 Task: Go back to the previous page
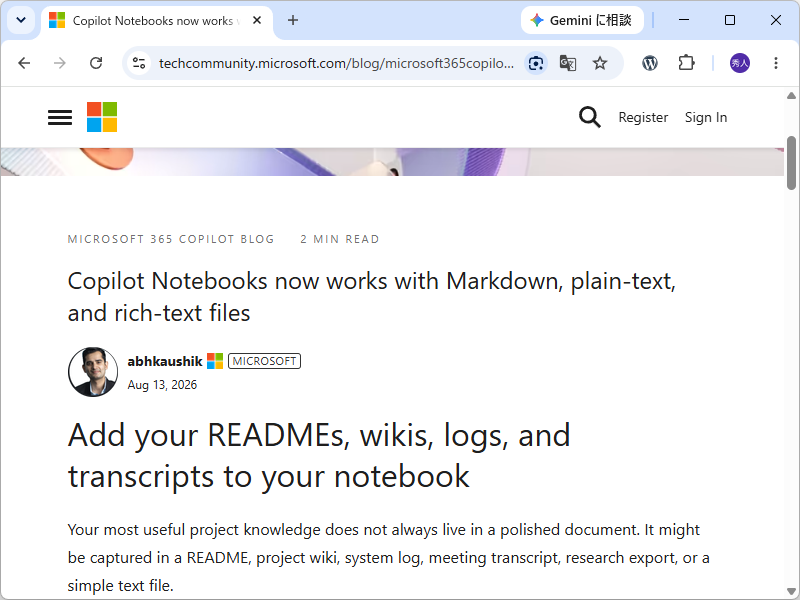24,63
